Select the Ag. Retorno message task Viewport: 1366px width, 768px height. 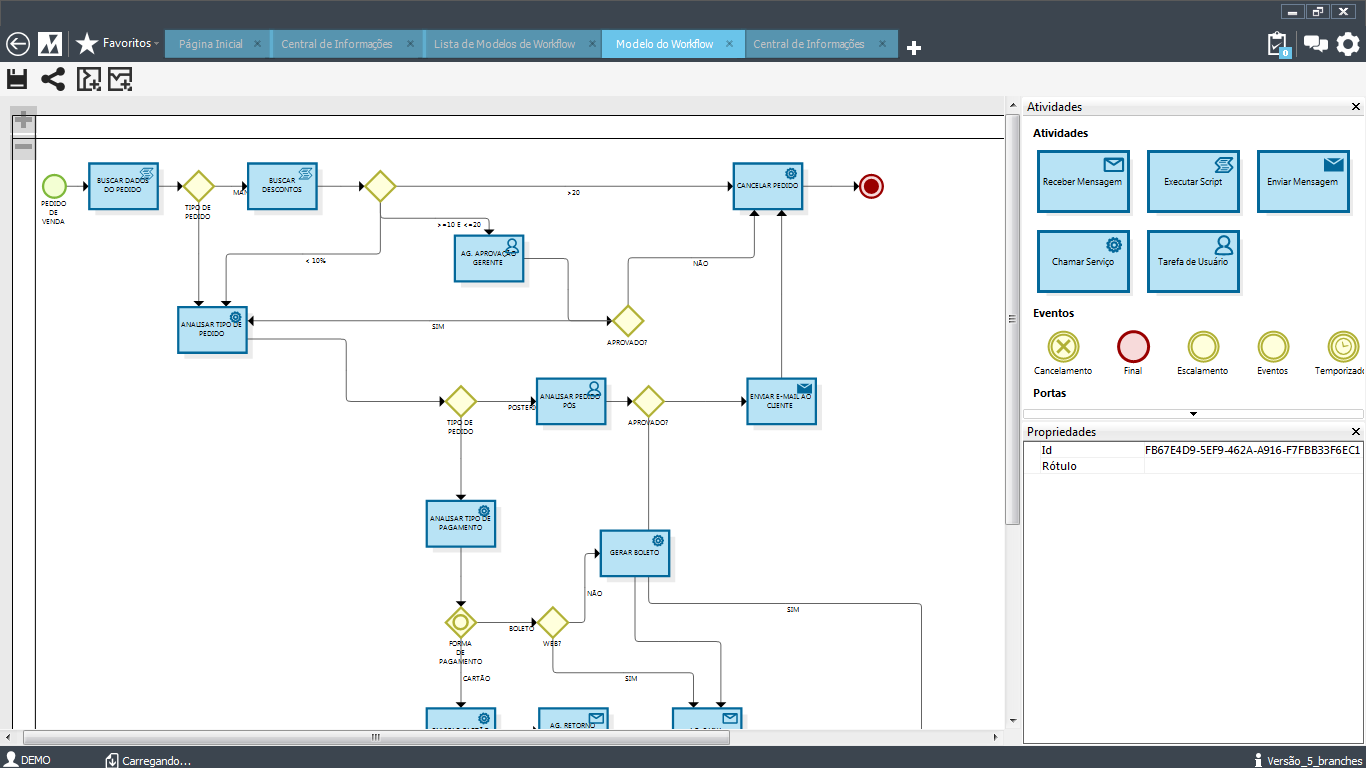tap(573, 719)
